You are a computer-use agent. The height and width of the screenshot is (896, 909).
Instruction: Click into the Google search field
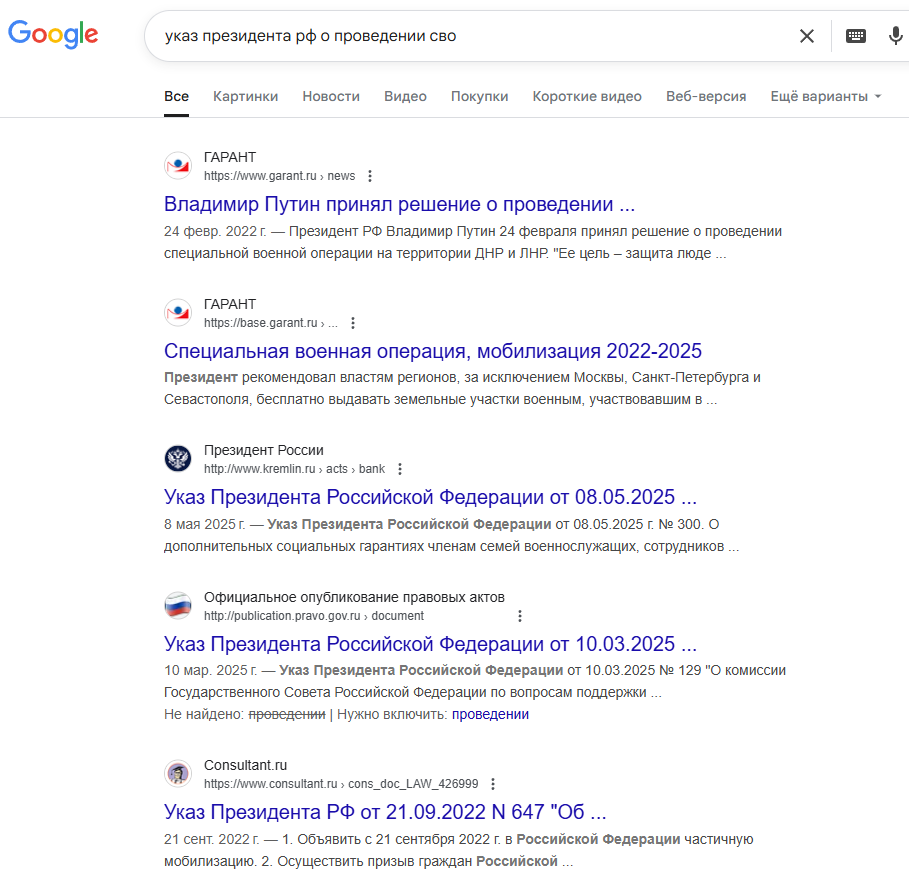coord(470,36)
